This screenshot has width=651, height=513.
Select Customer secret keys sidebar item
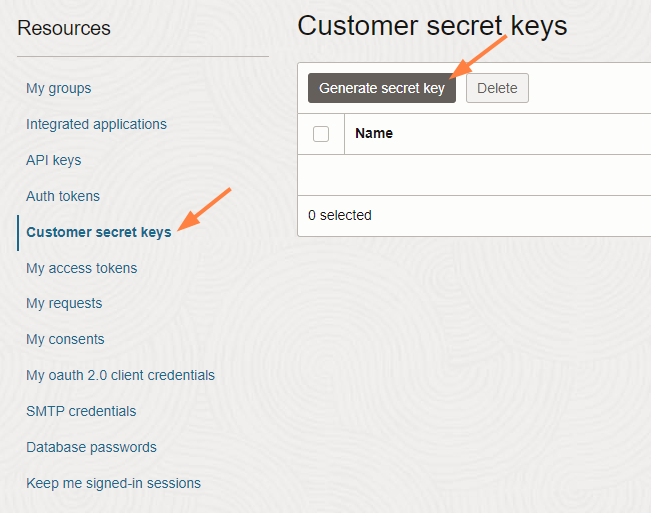(x=98, y=232)
